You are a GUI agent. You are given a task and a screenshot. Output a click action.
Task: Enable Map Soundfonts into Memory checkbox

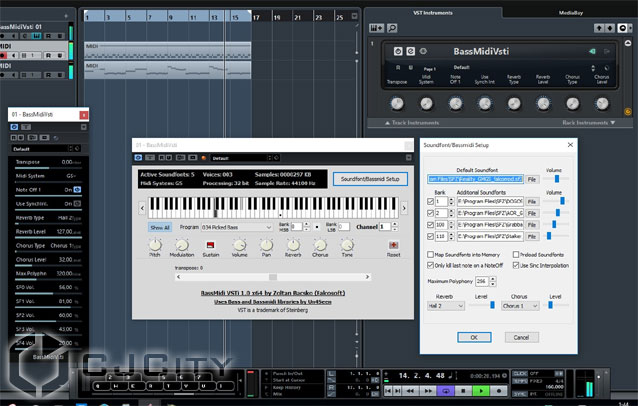point(430,254)
